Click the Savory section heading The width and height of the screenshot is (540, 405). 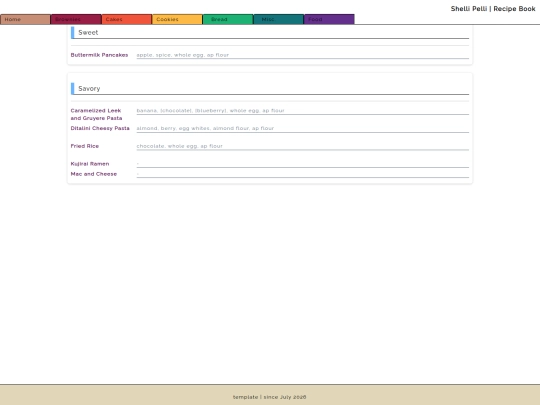(89, 89)
